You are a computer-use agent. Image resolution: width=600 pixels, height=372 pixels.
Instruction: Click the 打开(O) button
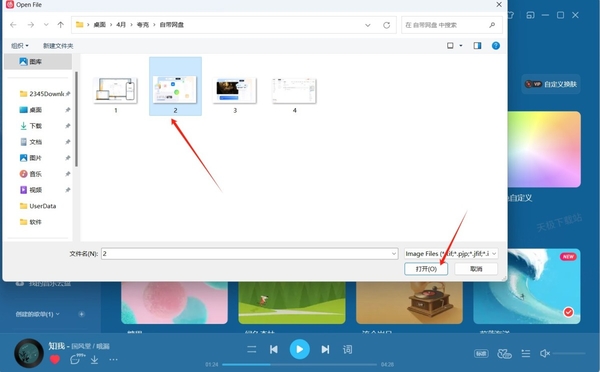[x=426, y=269]
